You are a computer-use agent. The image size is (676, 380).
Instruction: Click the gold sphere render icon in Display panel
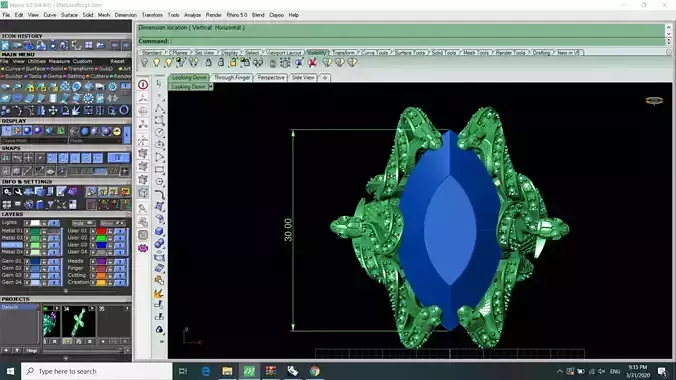[x=117, y=131]
